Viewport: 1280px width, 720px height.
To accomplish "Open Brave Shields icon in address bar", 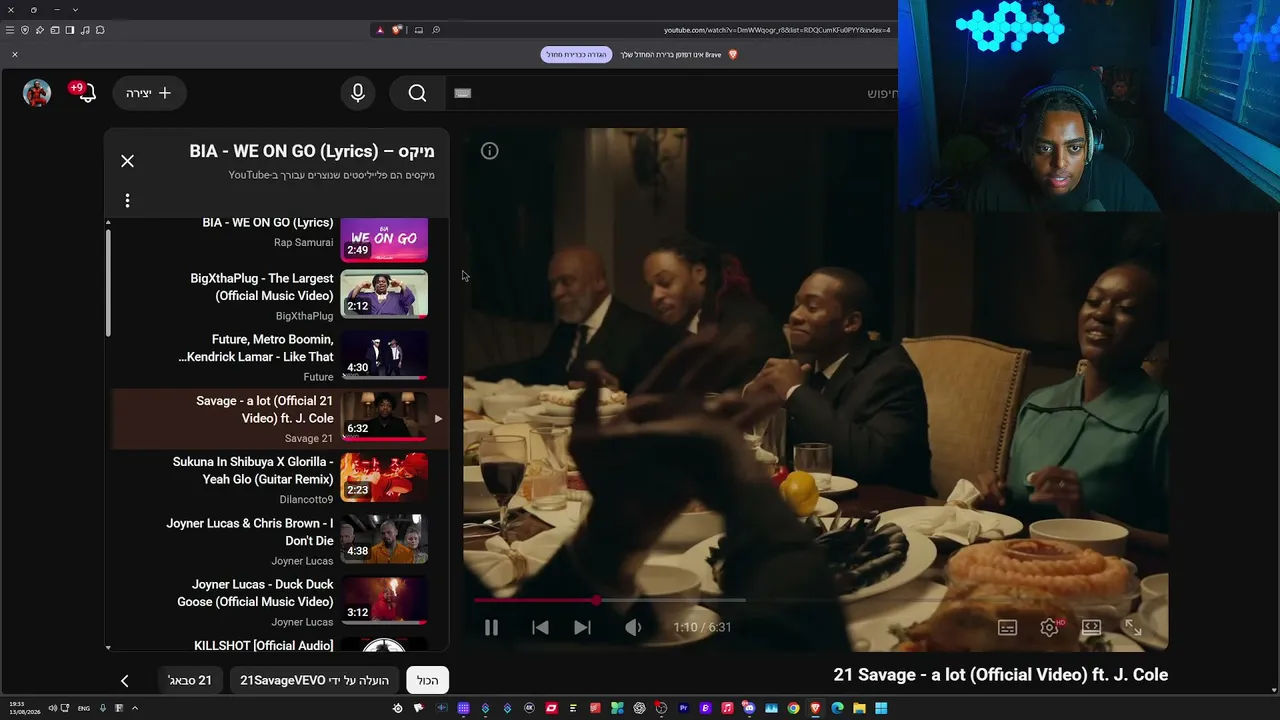I will click(396, 30).
